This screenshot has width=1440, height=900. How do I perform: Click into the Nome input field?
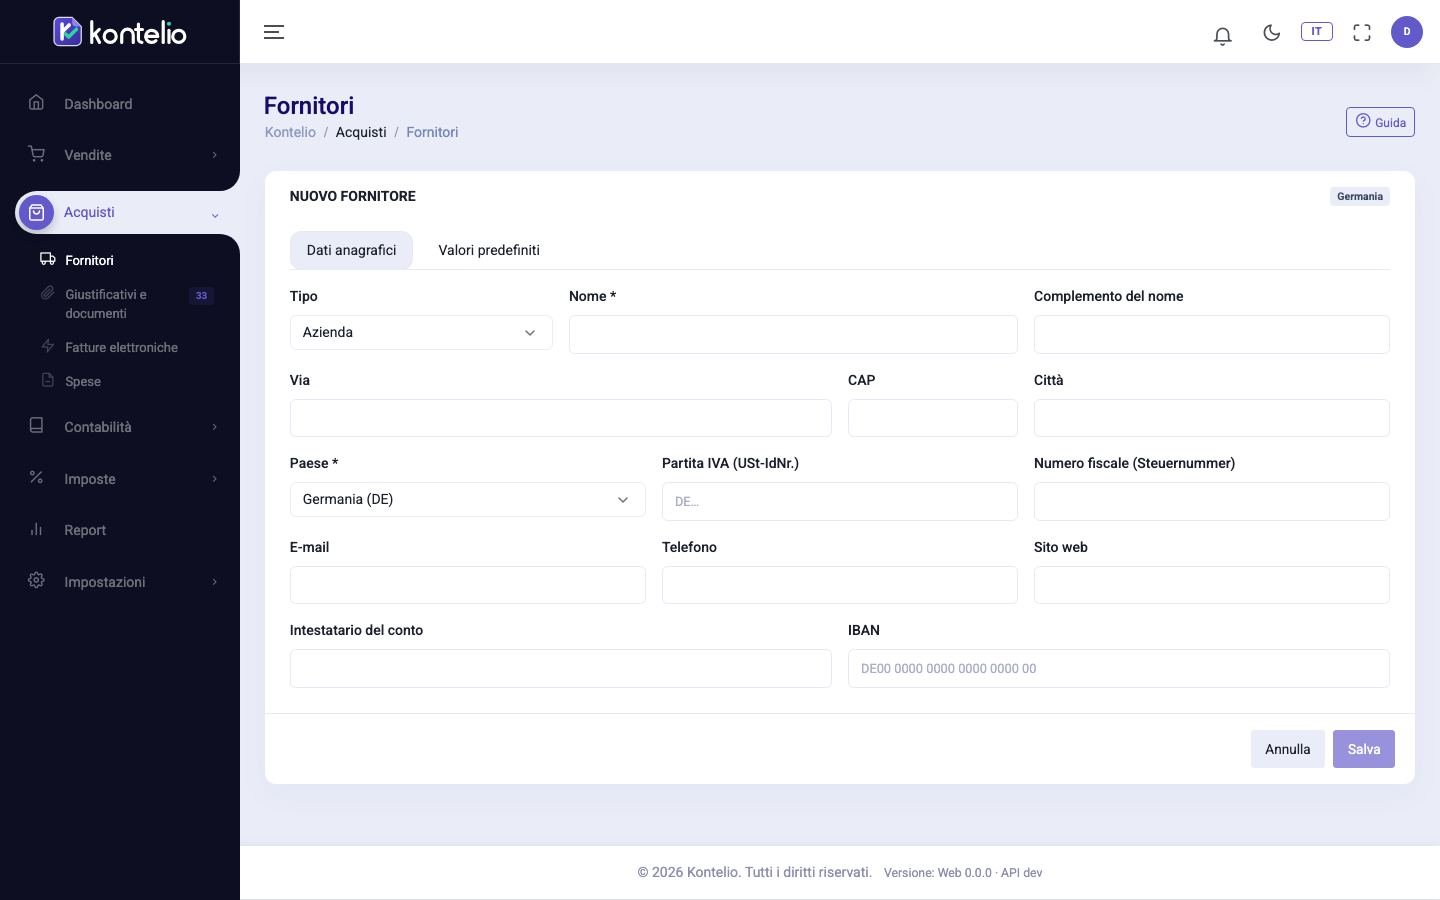click(793, 334)
